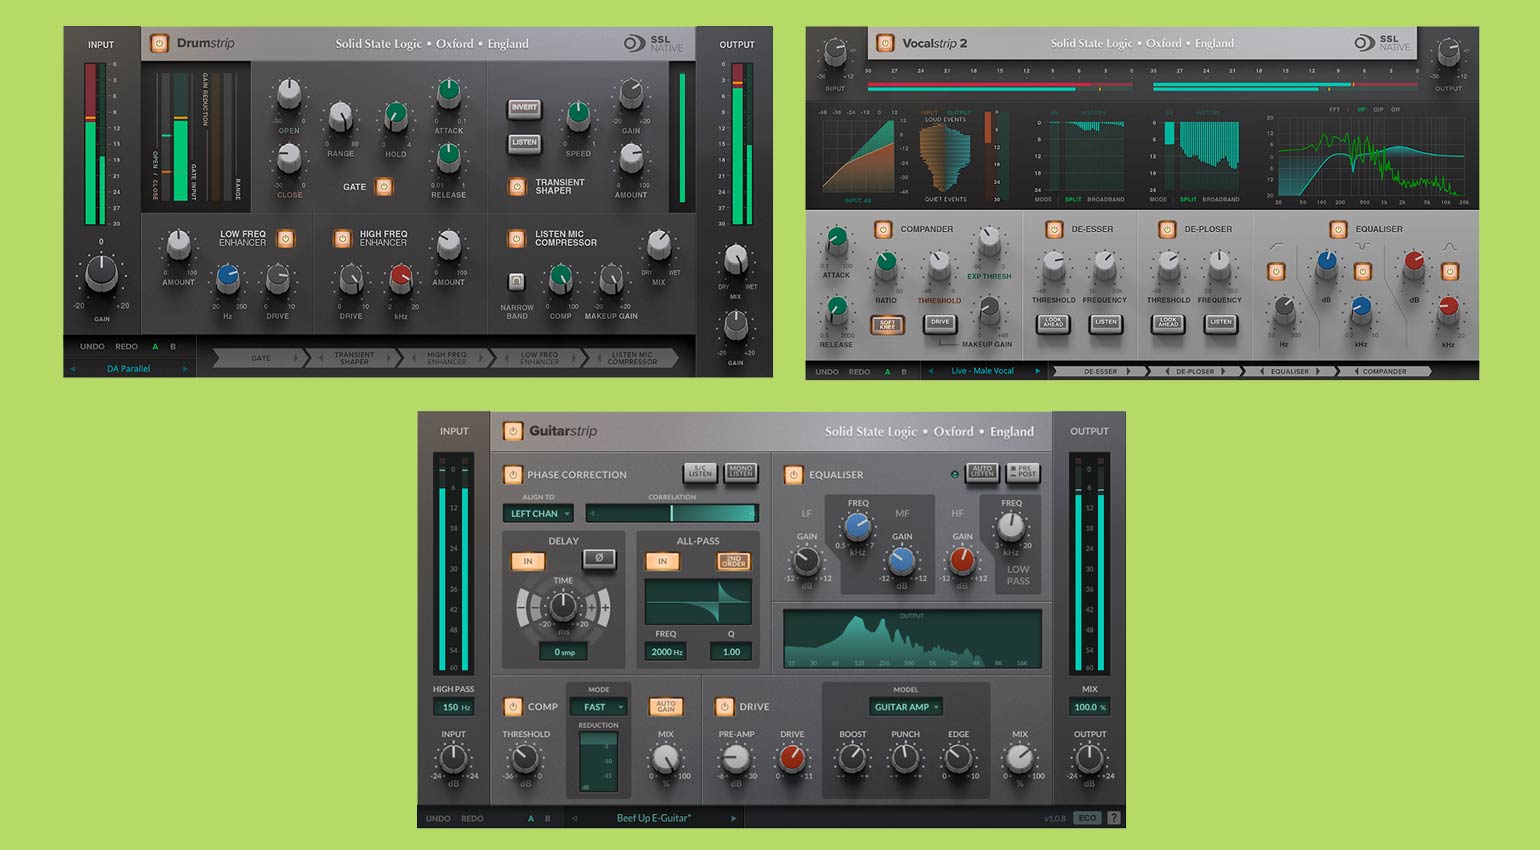This screenshot has width=1540, height=850.
Task: Toggle 2nd Order in the All-Pass section
Action: (x=733, y=562)
